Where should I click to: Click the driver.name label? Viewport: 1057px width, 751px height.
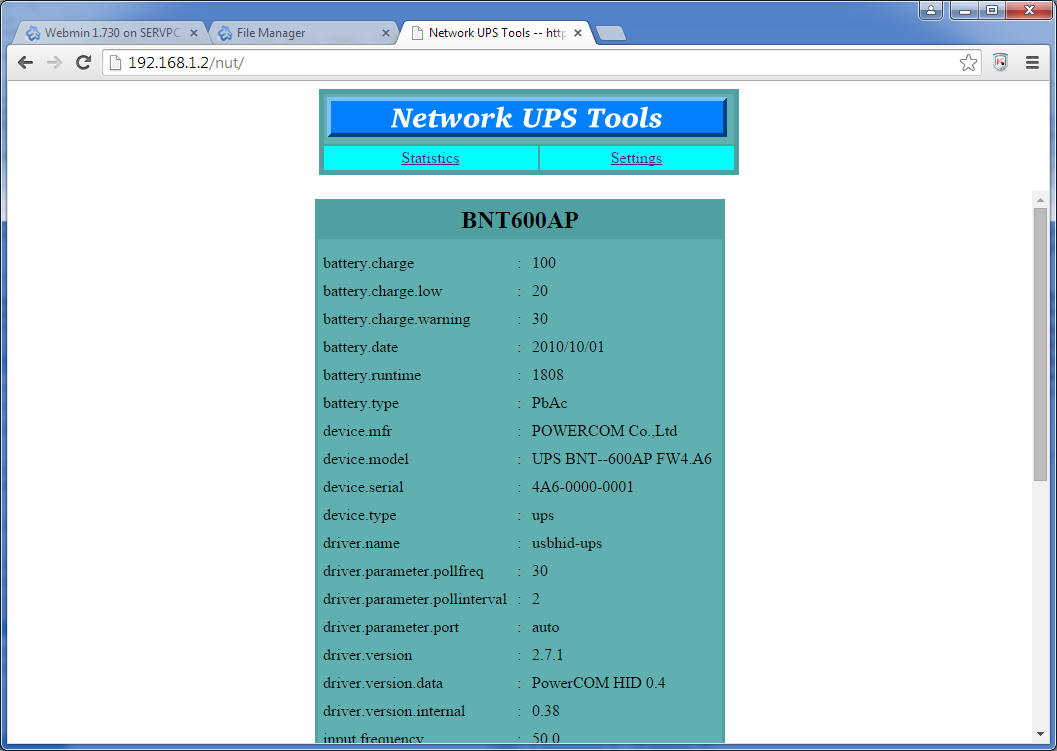[x=361, y=543]
